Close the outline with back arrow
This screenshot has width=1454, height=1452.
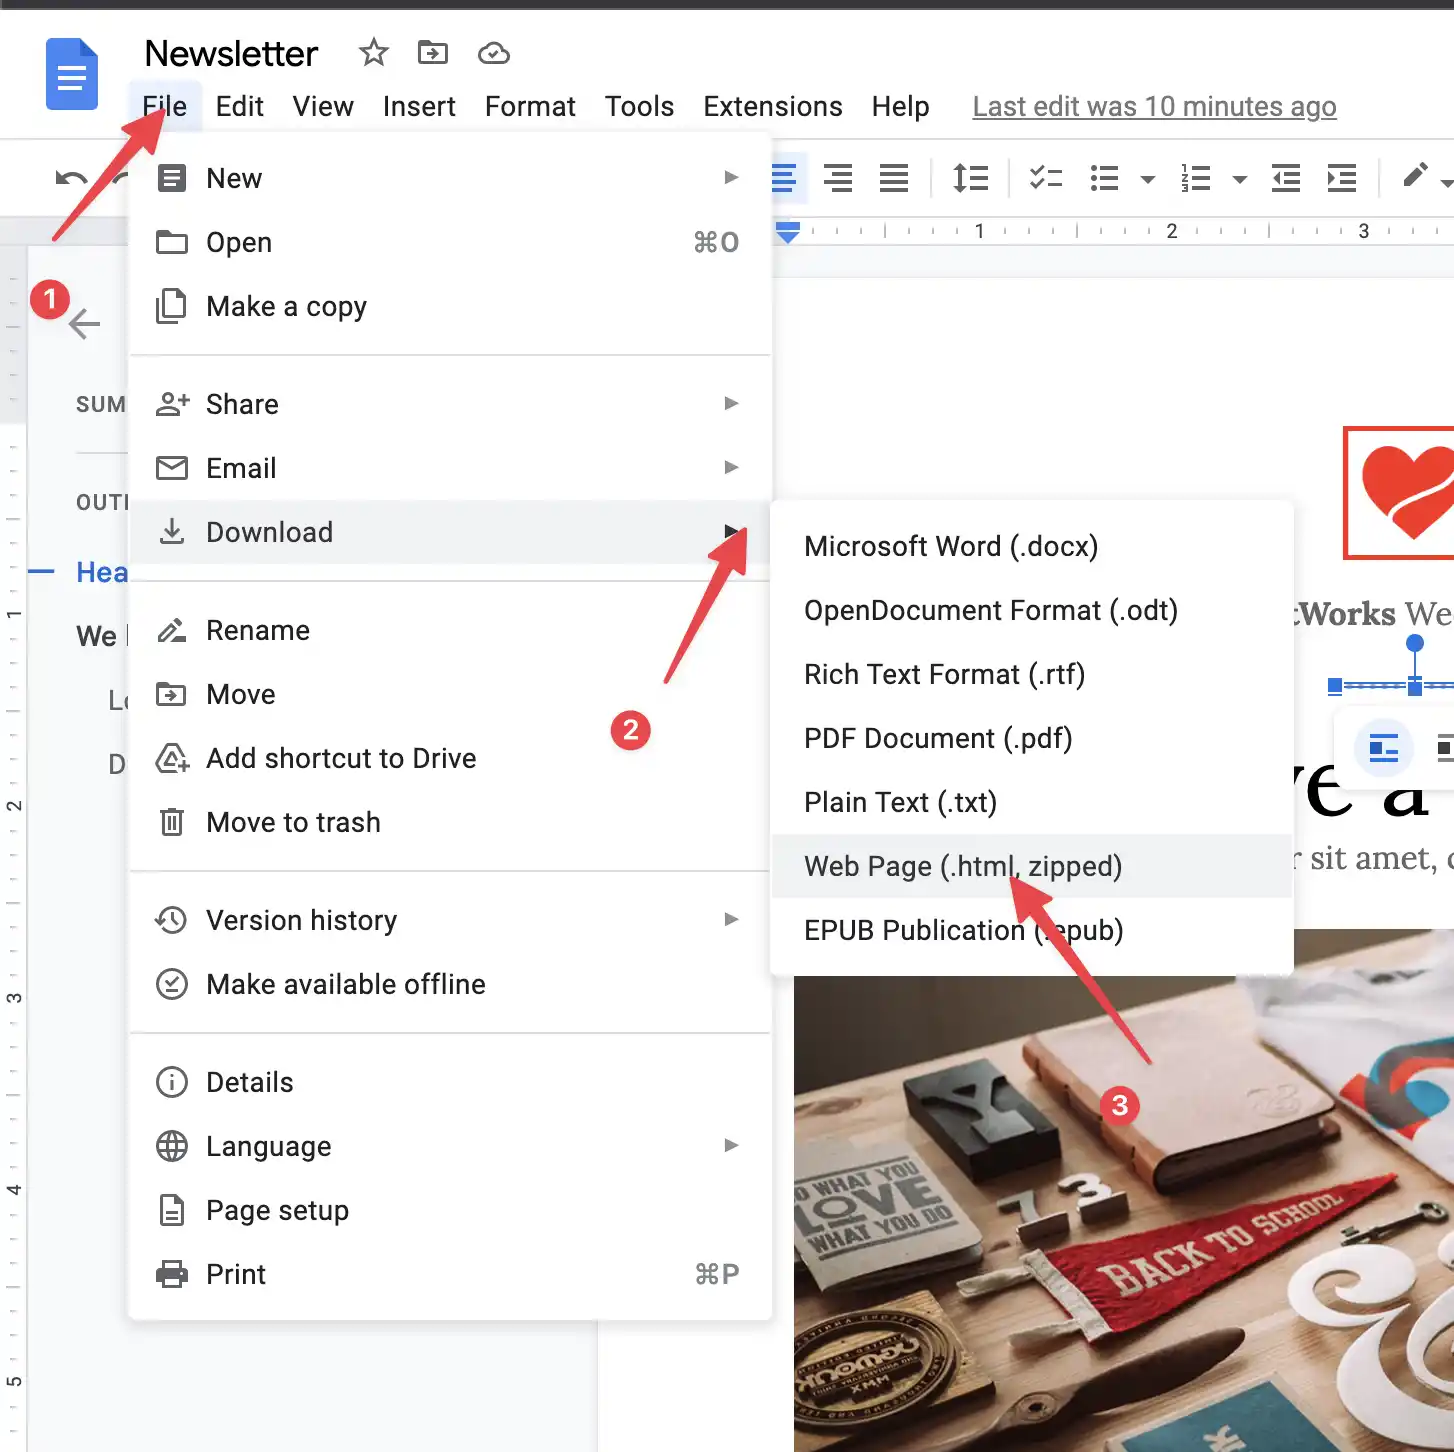click(85, 324)
